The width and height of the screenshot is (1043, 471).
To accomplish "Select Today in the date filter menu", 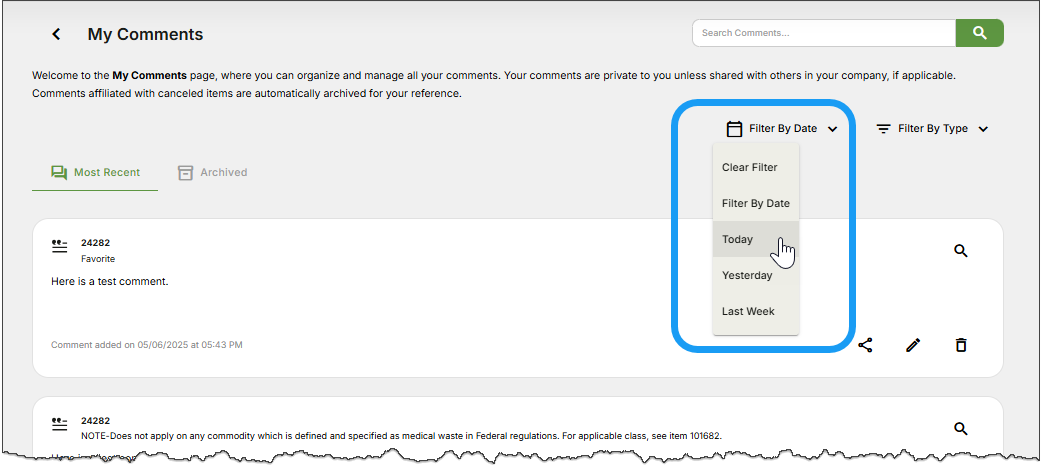I will click(x=738, y=239).
